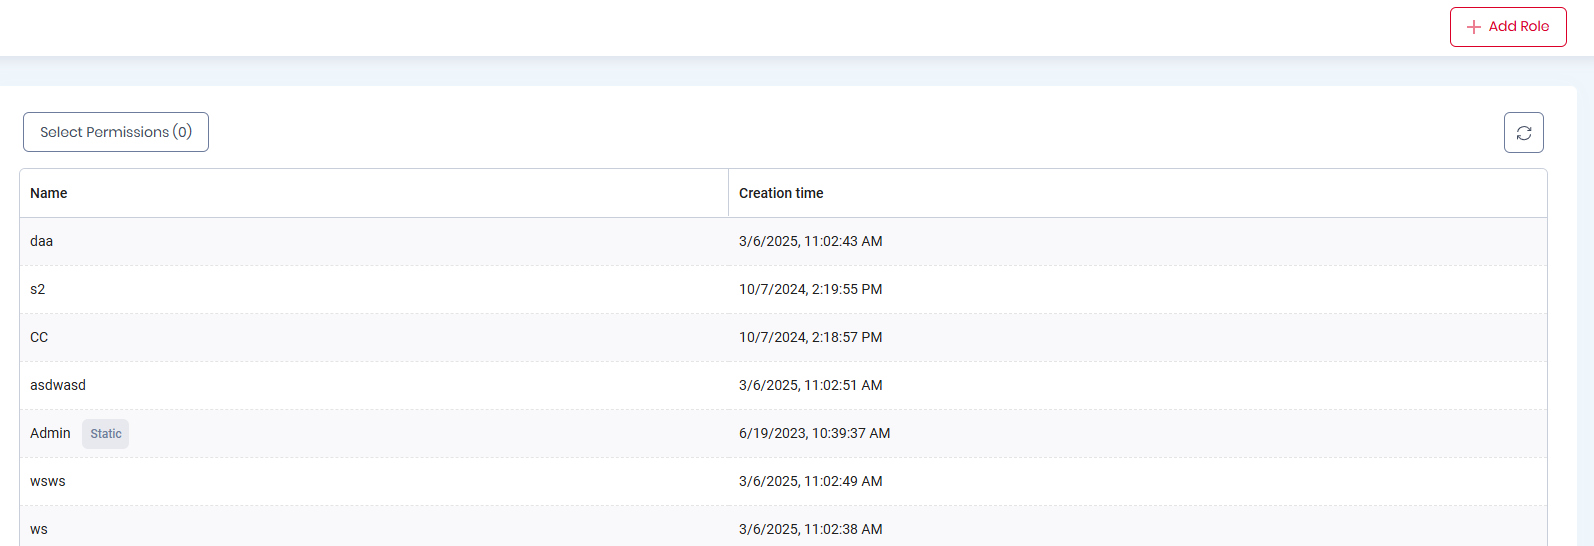Screen dimensions: 1594x546
Task: Select the Admin role name
Action: (x=50, y=433)
